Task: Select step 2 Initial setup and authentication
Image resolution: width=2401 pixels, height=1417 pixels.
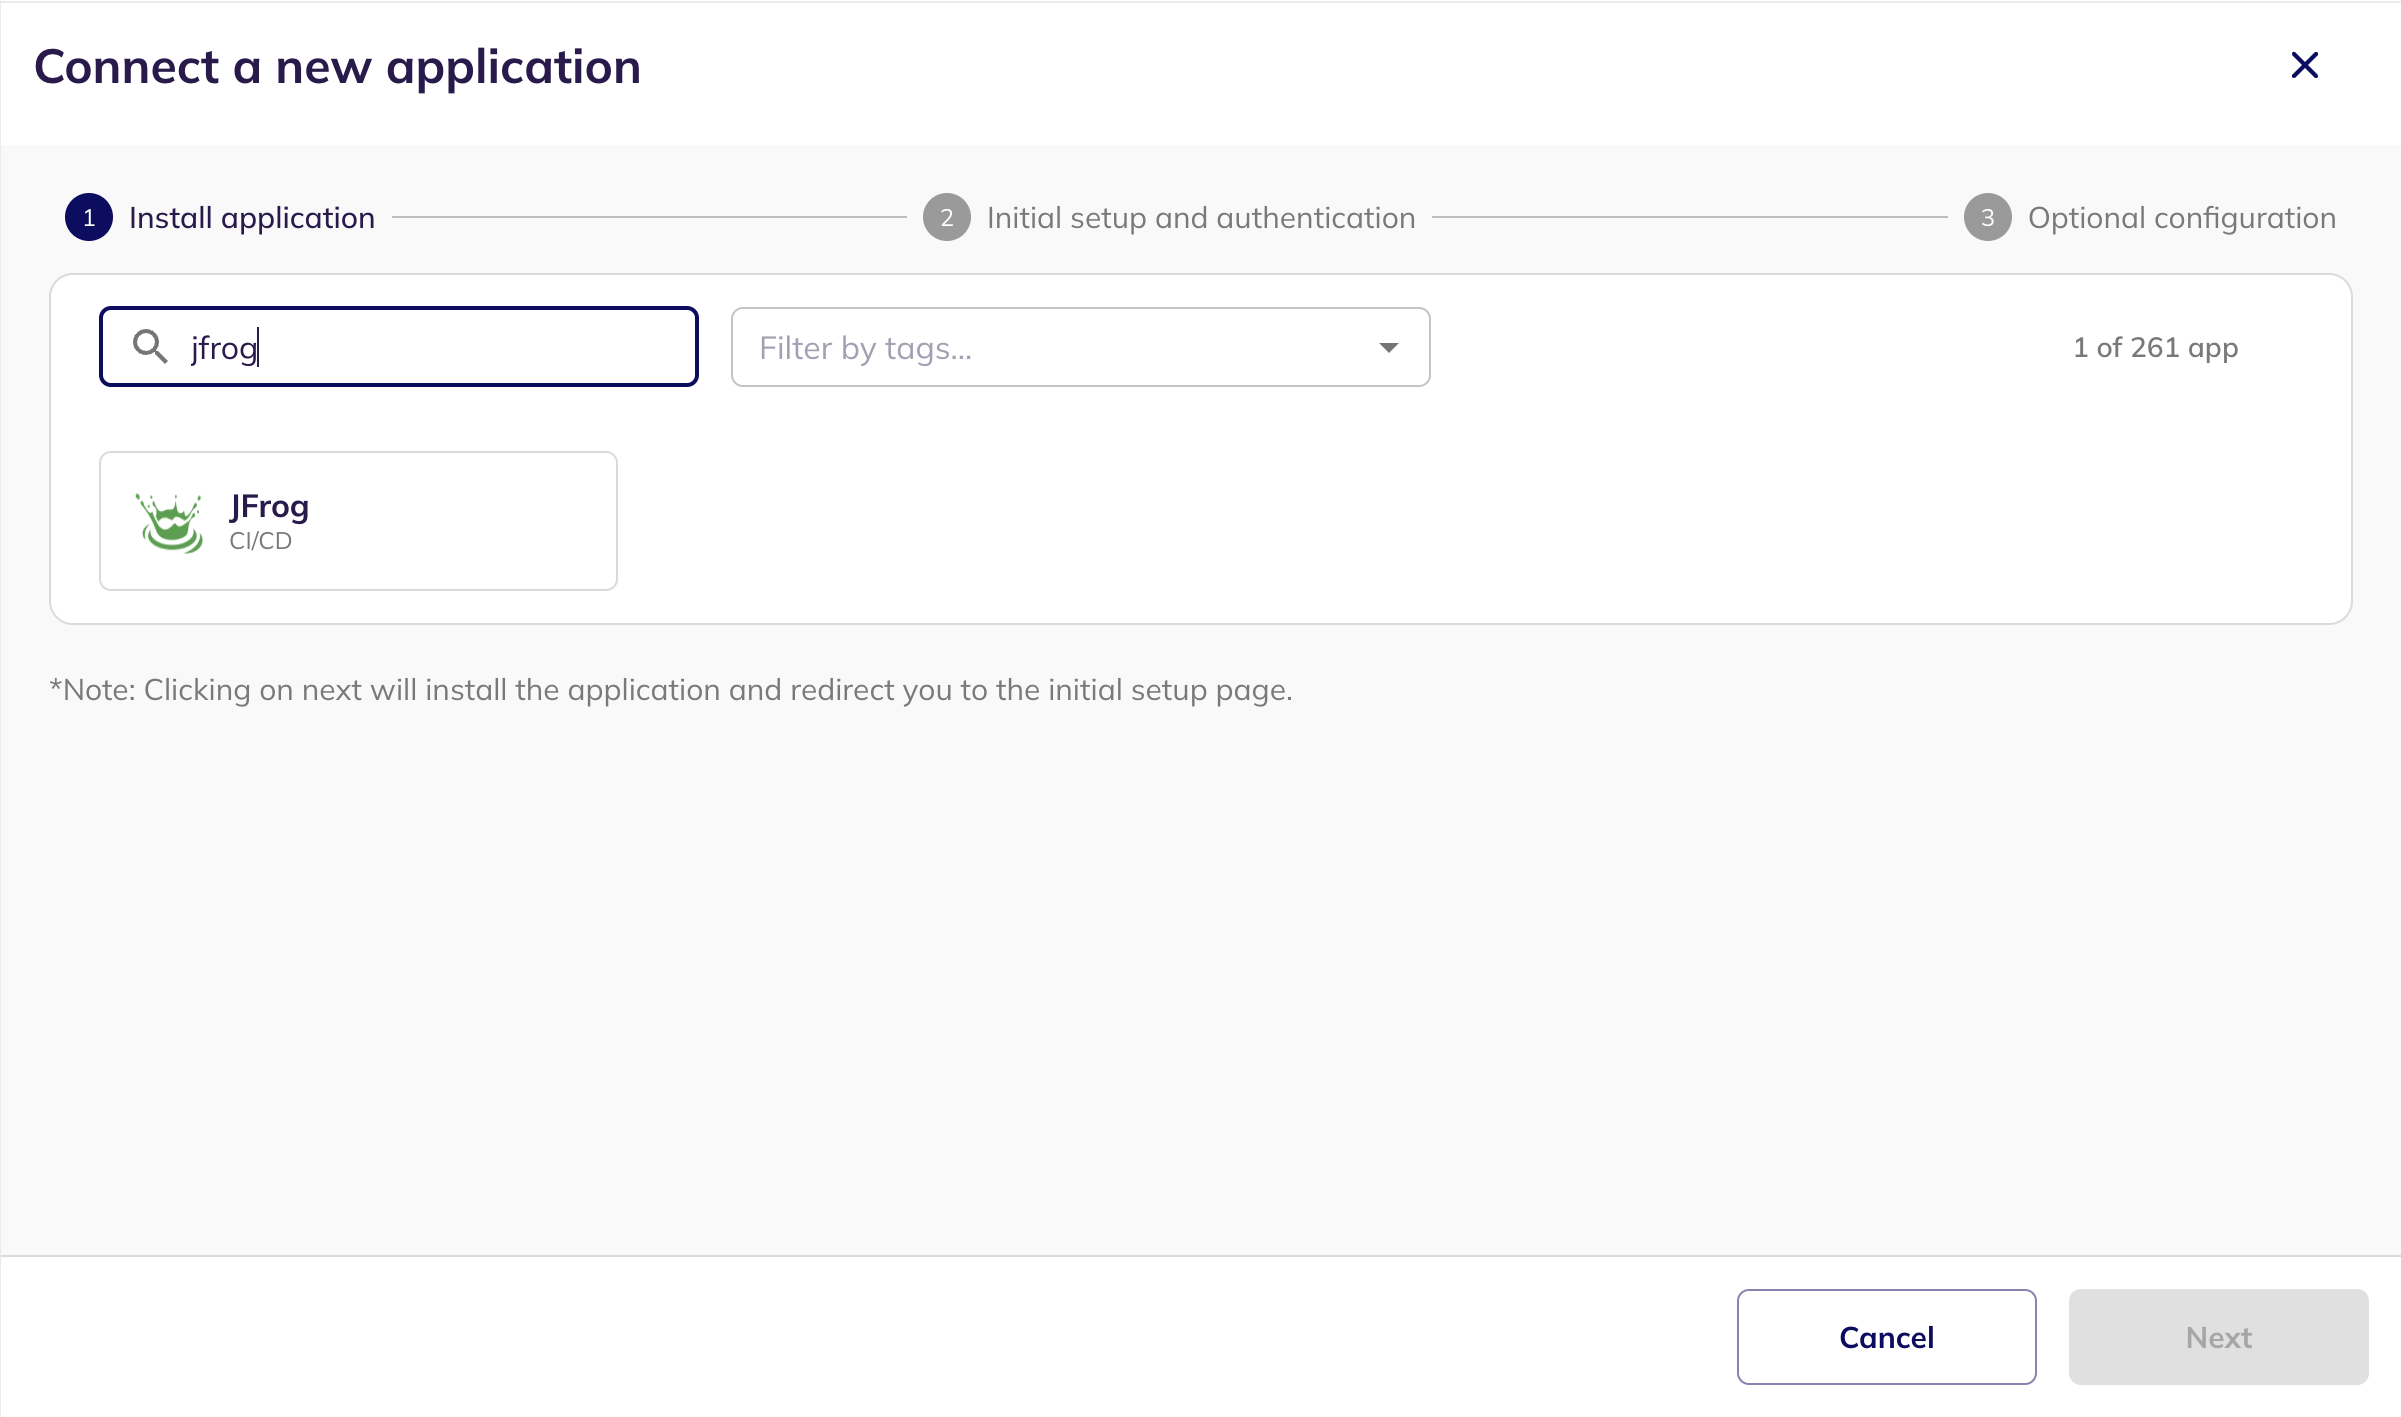Action: click(1169, 218)
